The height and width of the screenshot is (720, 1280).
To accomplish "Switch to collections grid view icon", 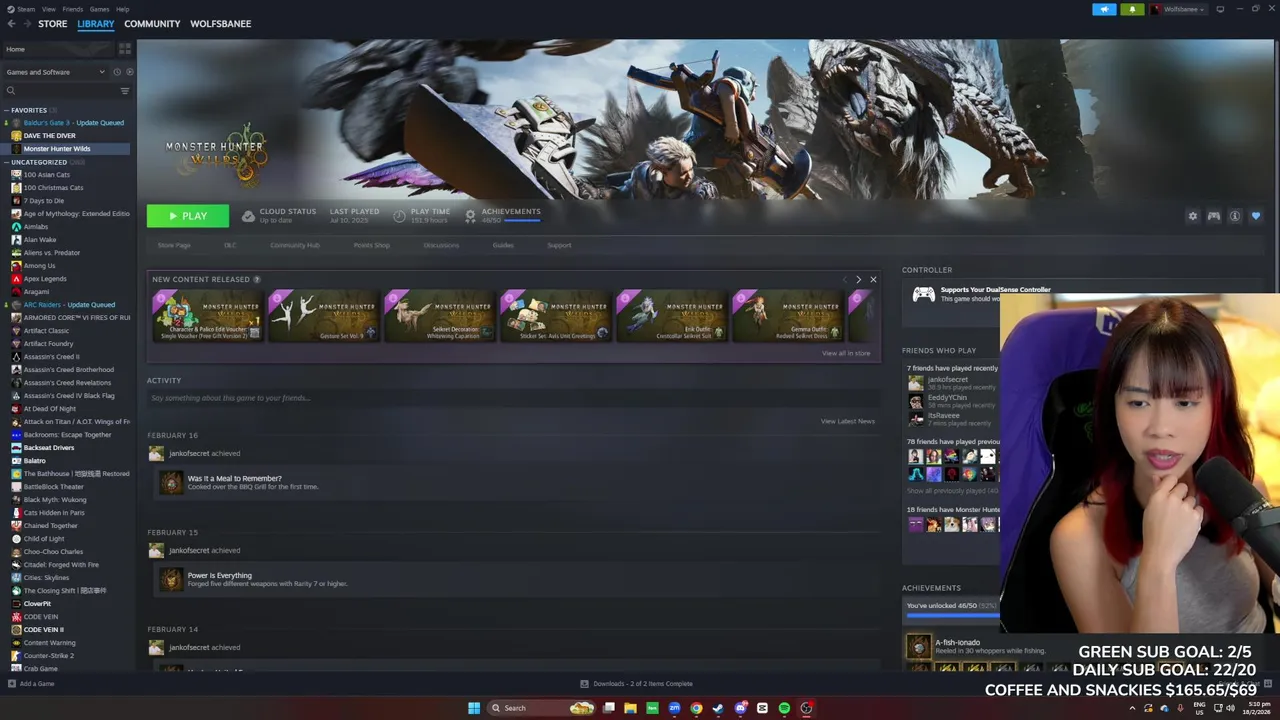I will 125,49.
